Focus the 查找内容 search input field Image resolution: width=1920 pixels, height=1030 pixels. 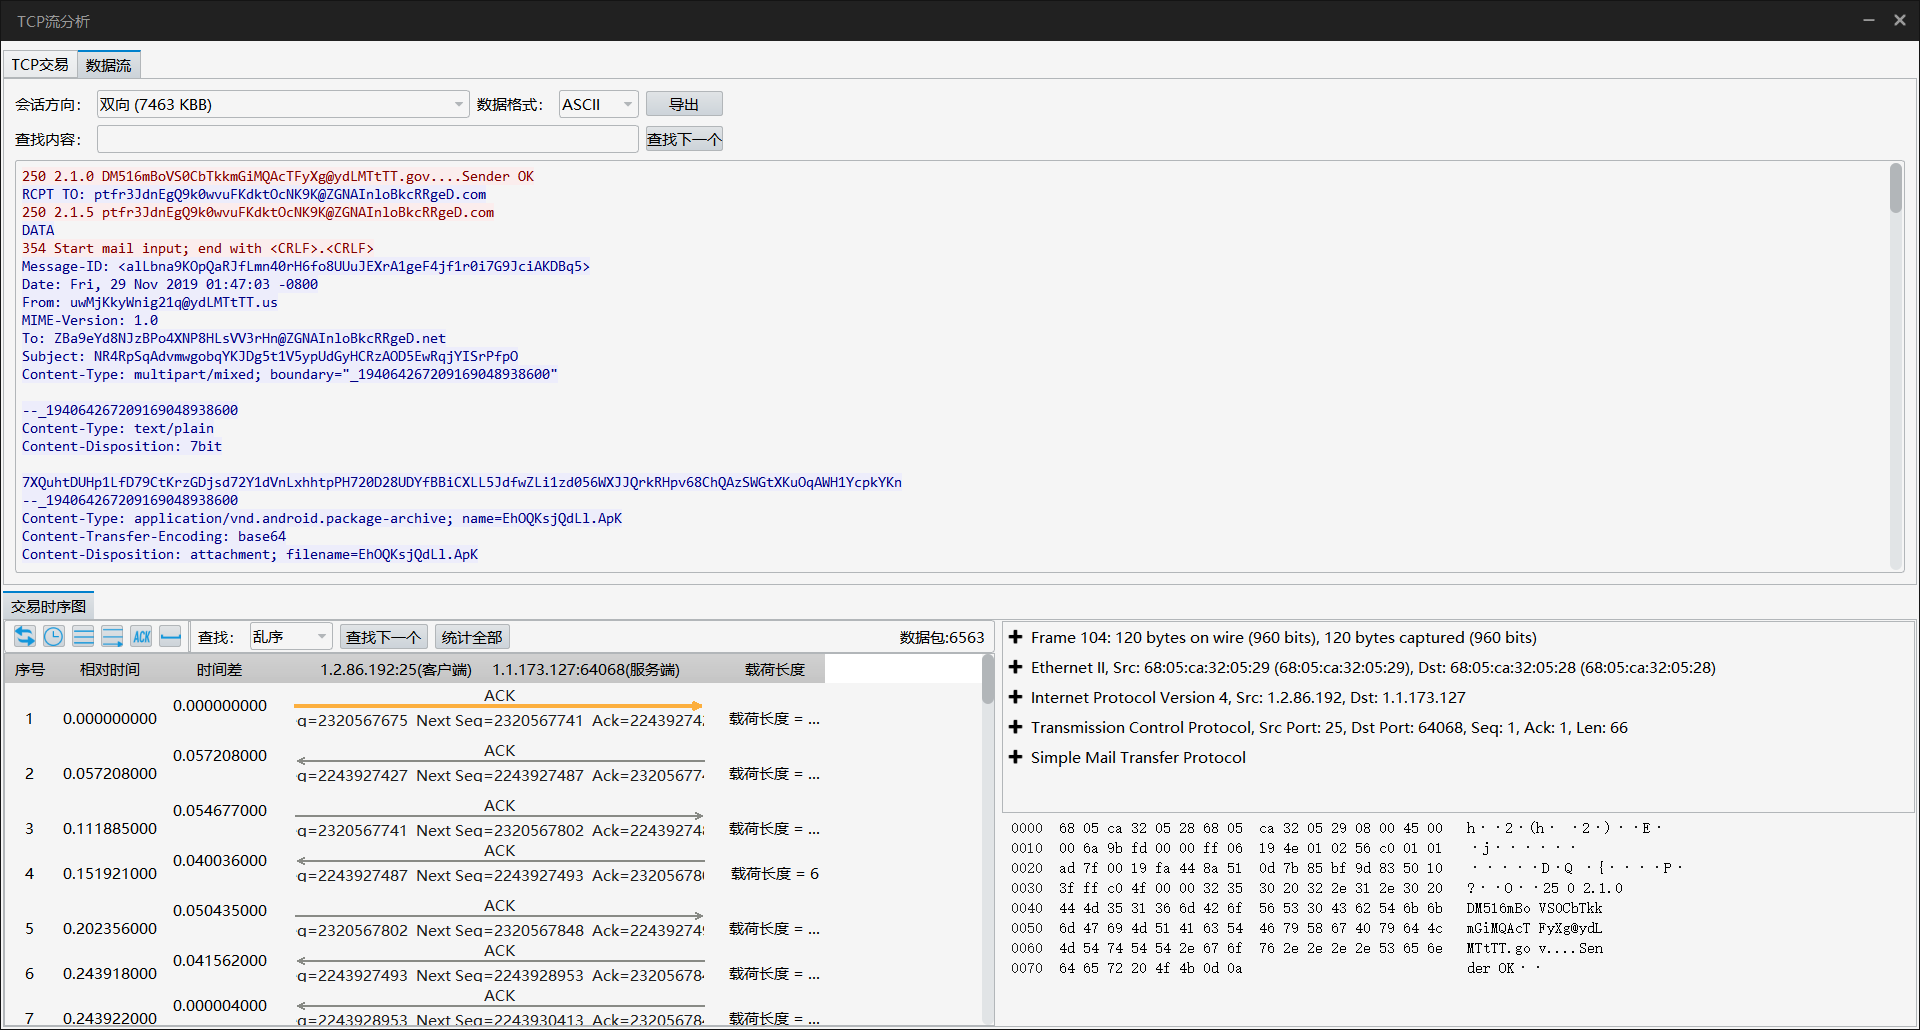(367, 139)
